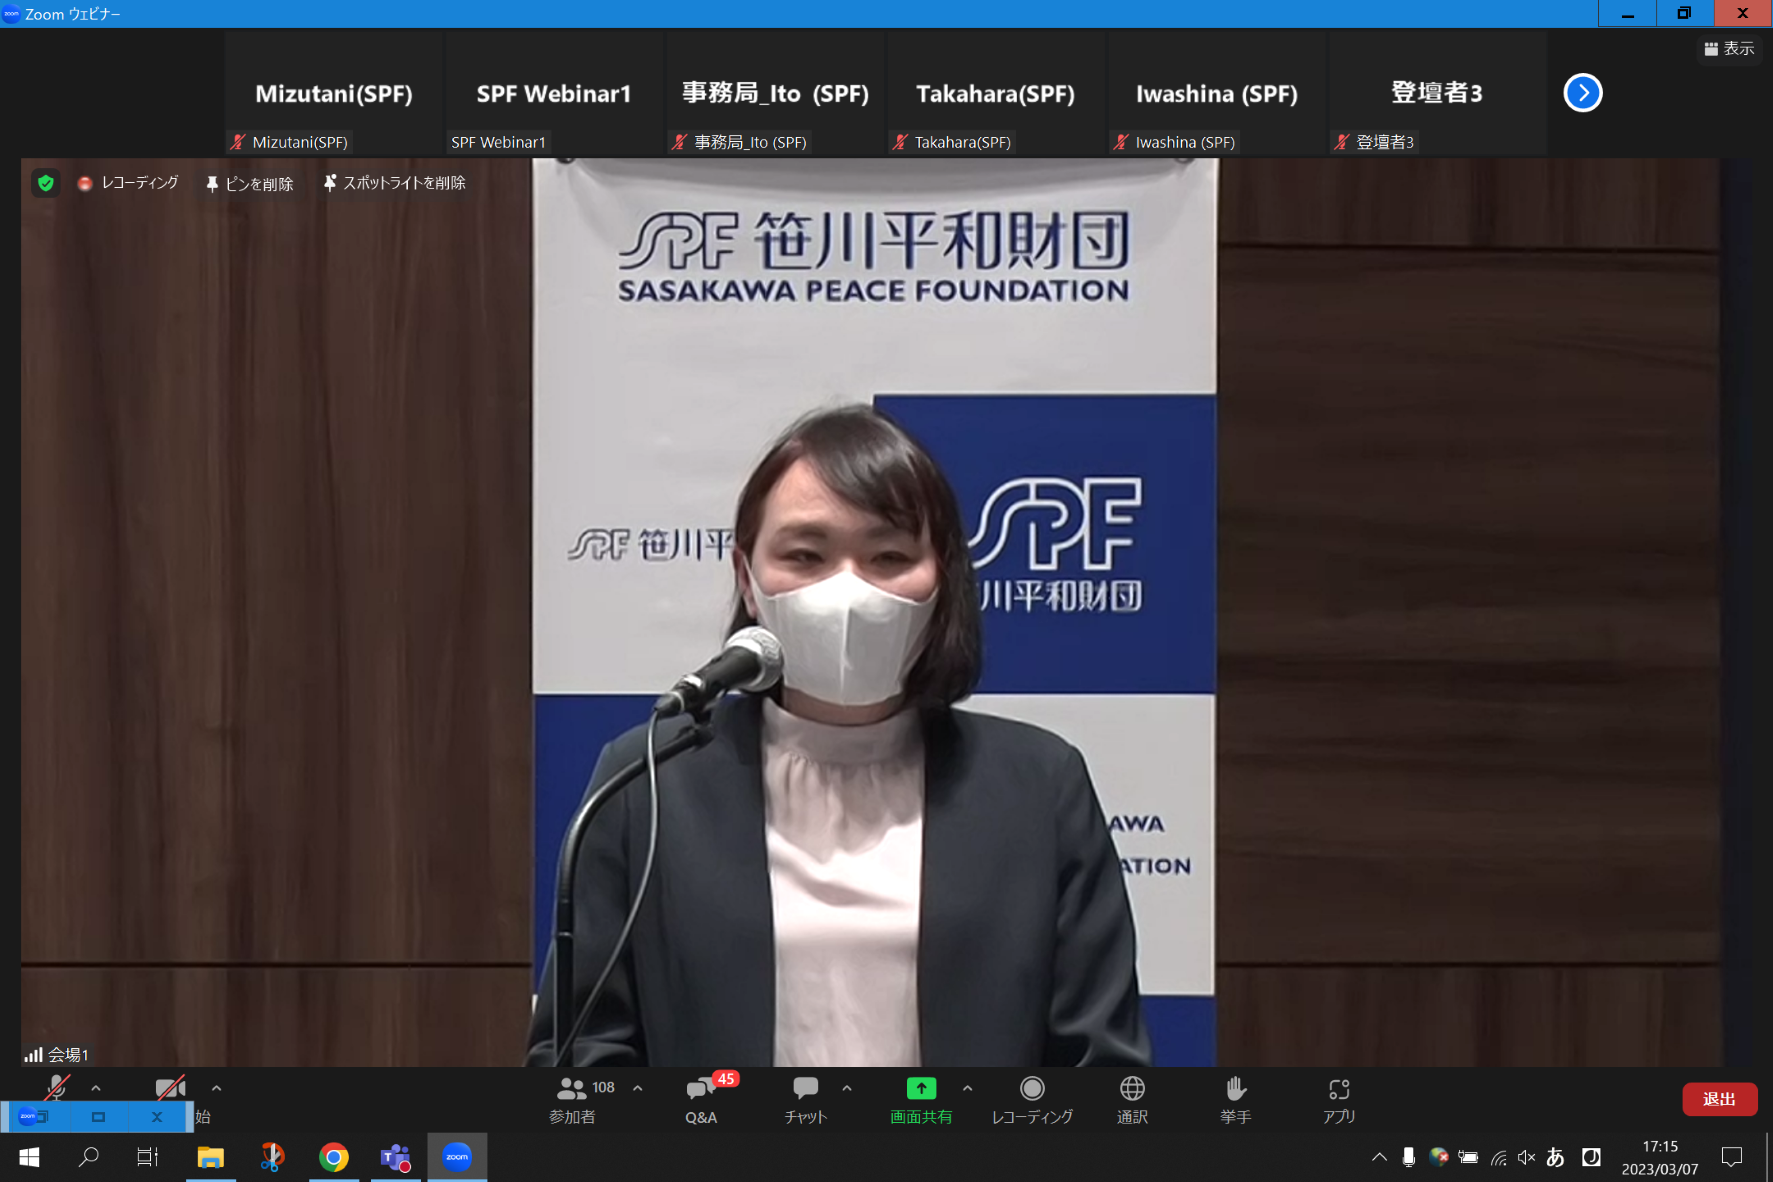Select Iwashina (SPF) participant thumbnail

pos(1217,93)
